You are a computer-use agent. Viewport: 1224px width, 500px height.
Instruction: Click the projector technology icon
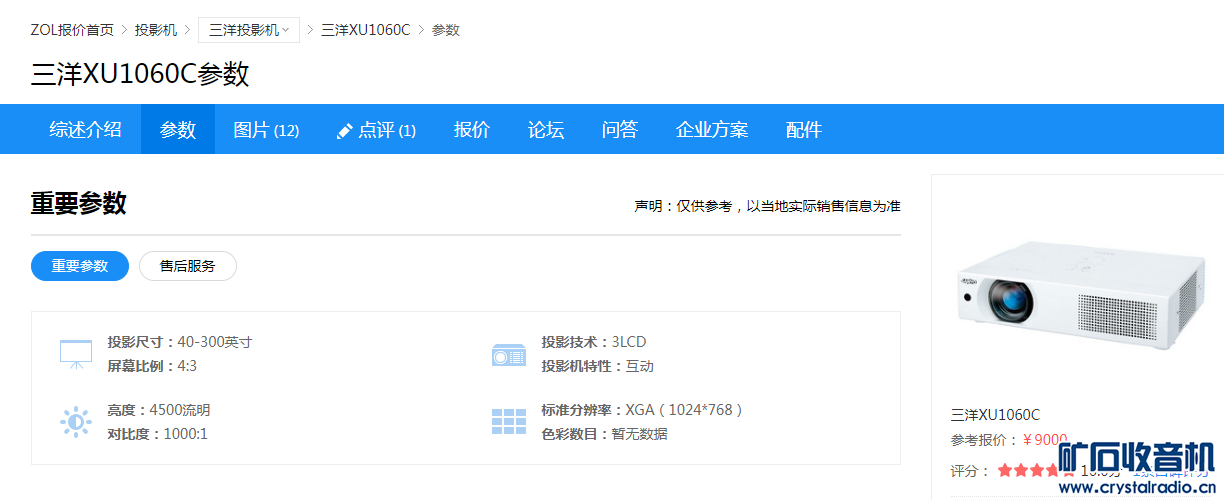(509, 354)
